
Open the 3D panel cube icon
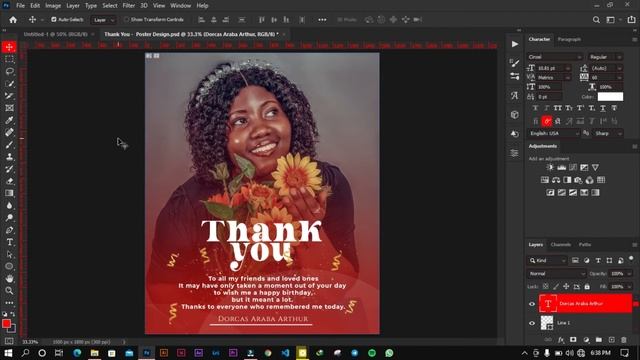pyautogui.click(x=515, y=115)
